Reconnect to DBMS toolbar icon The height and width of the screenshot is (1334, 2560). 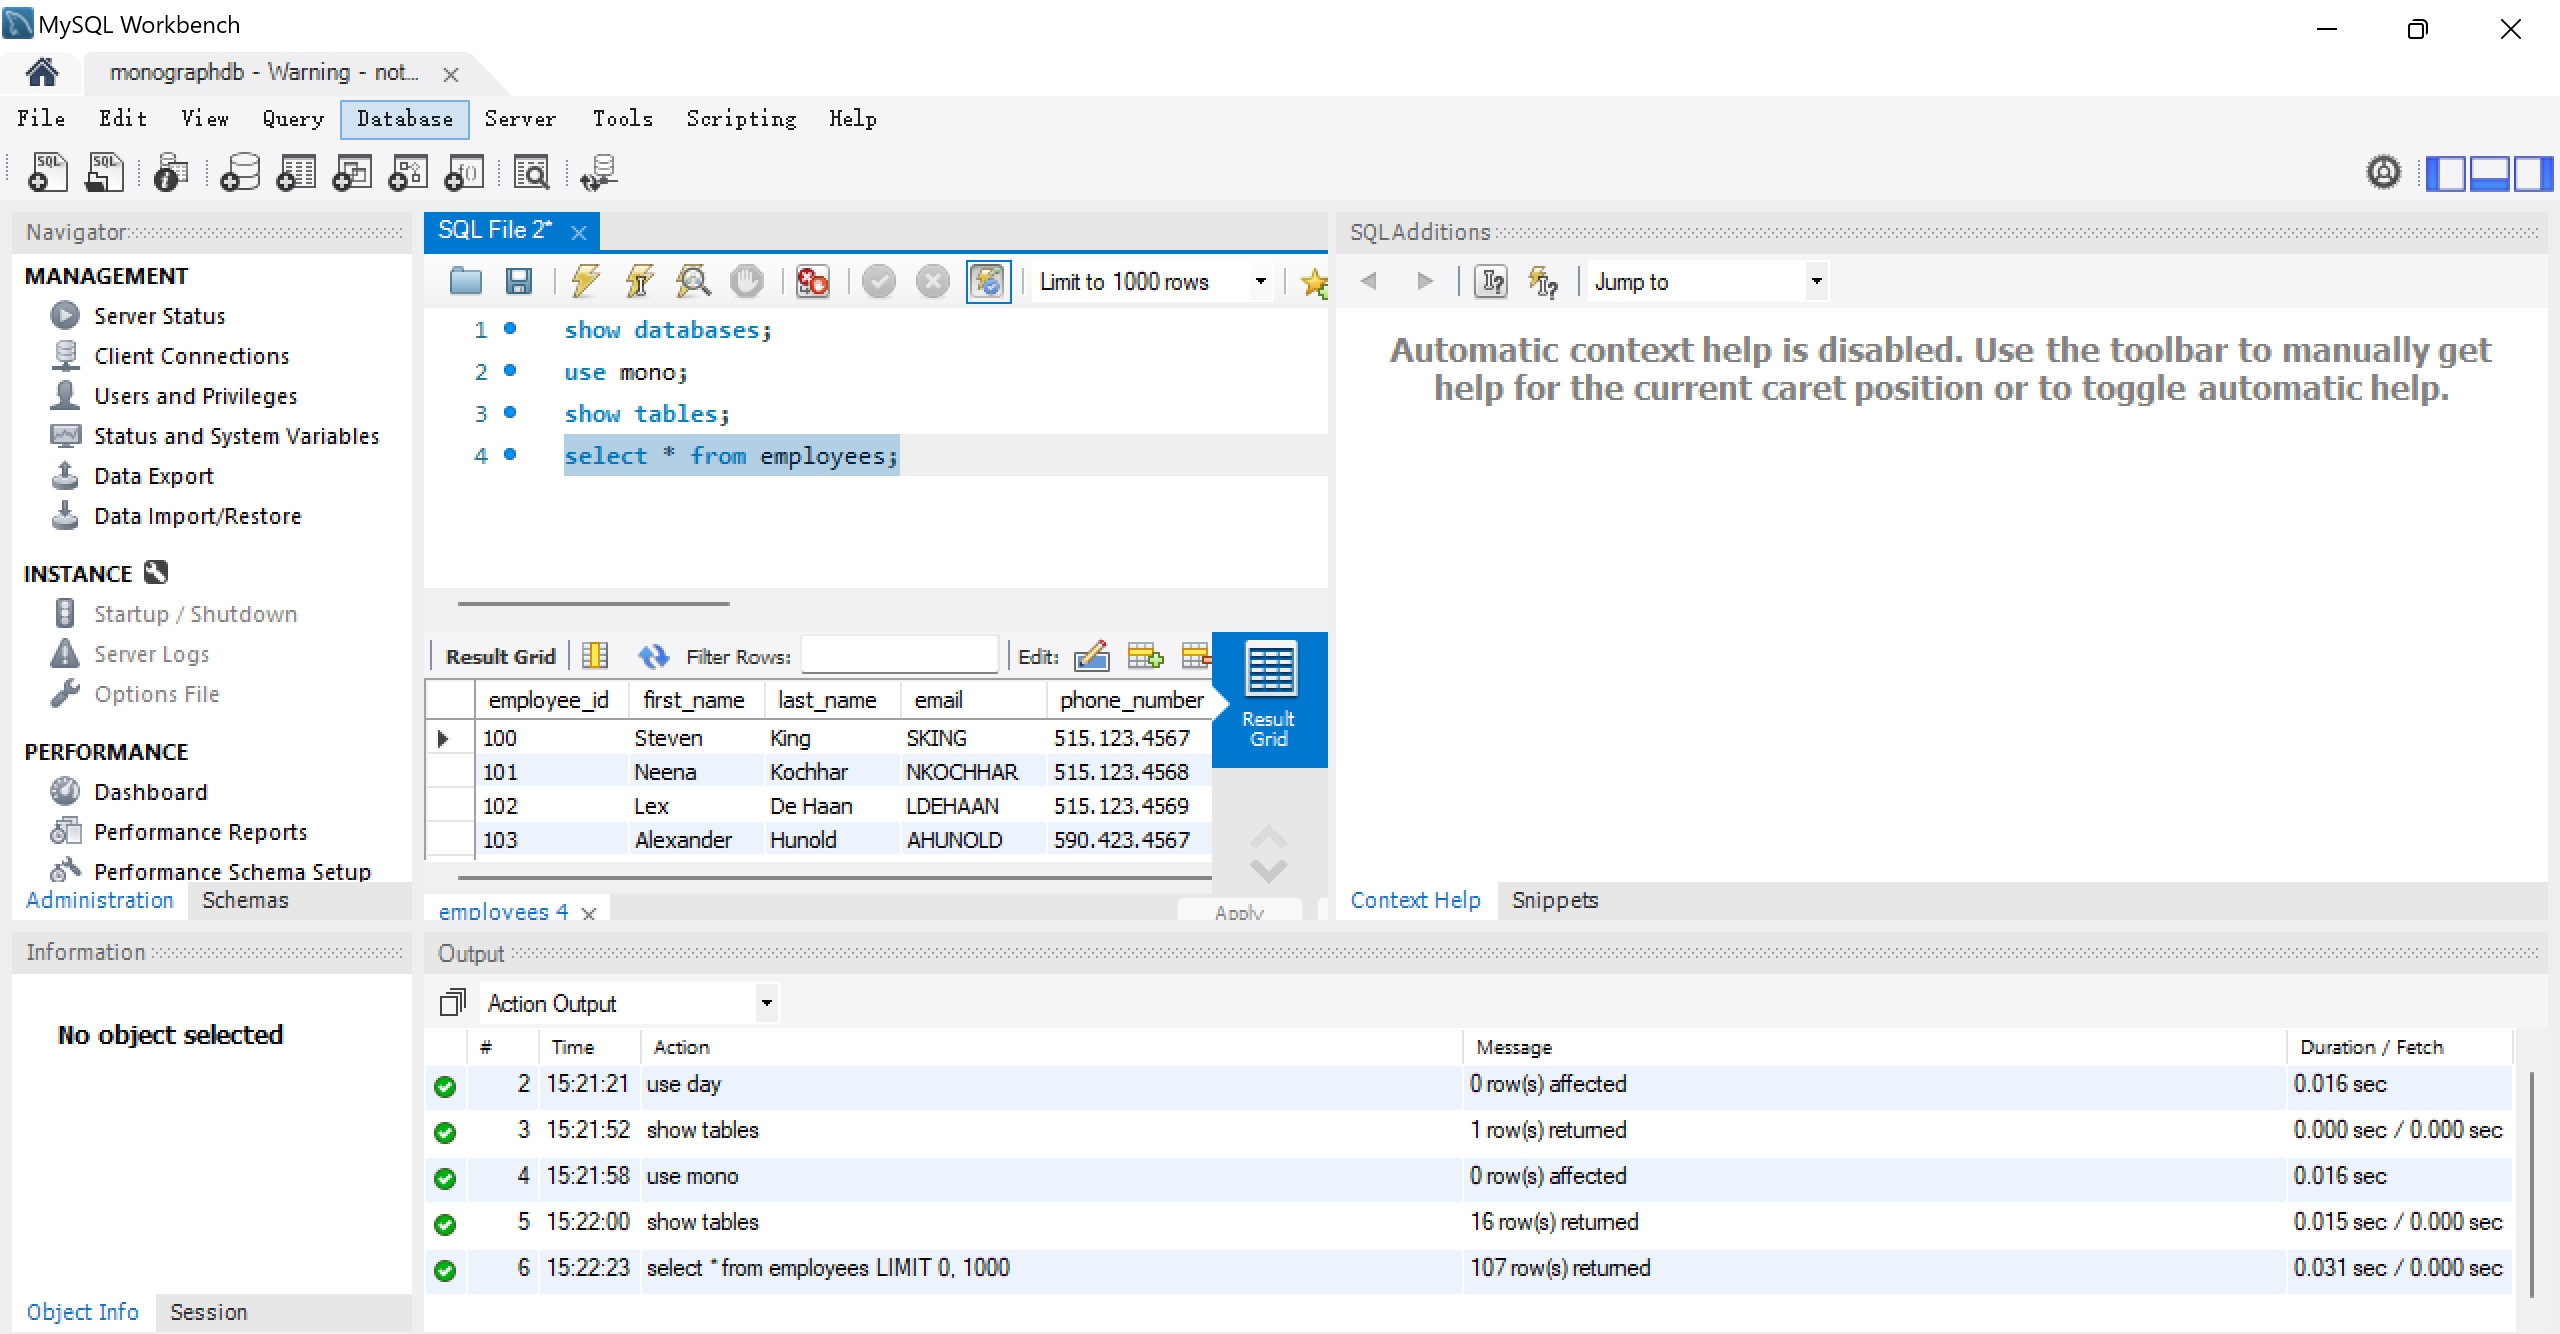(599, 173)
